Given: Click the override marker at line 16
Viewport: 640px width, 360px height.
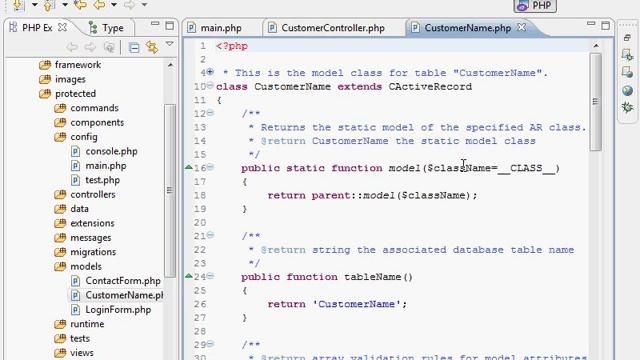Looking at the screenshot, I should click(189, 167).
